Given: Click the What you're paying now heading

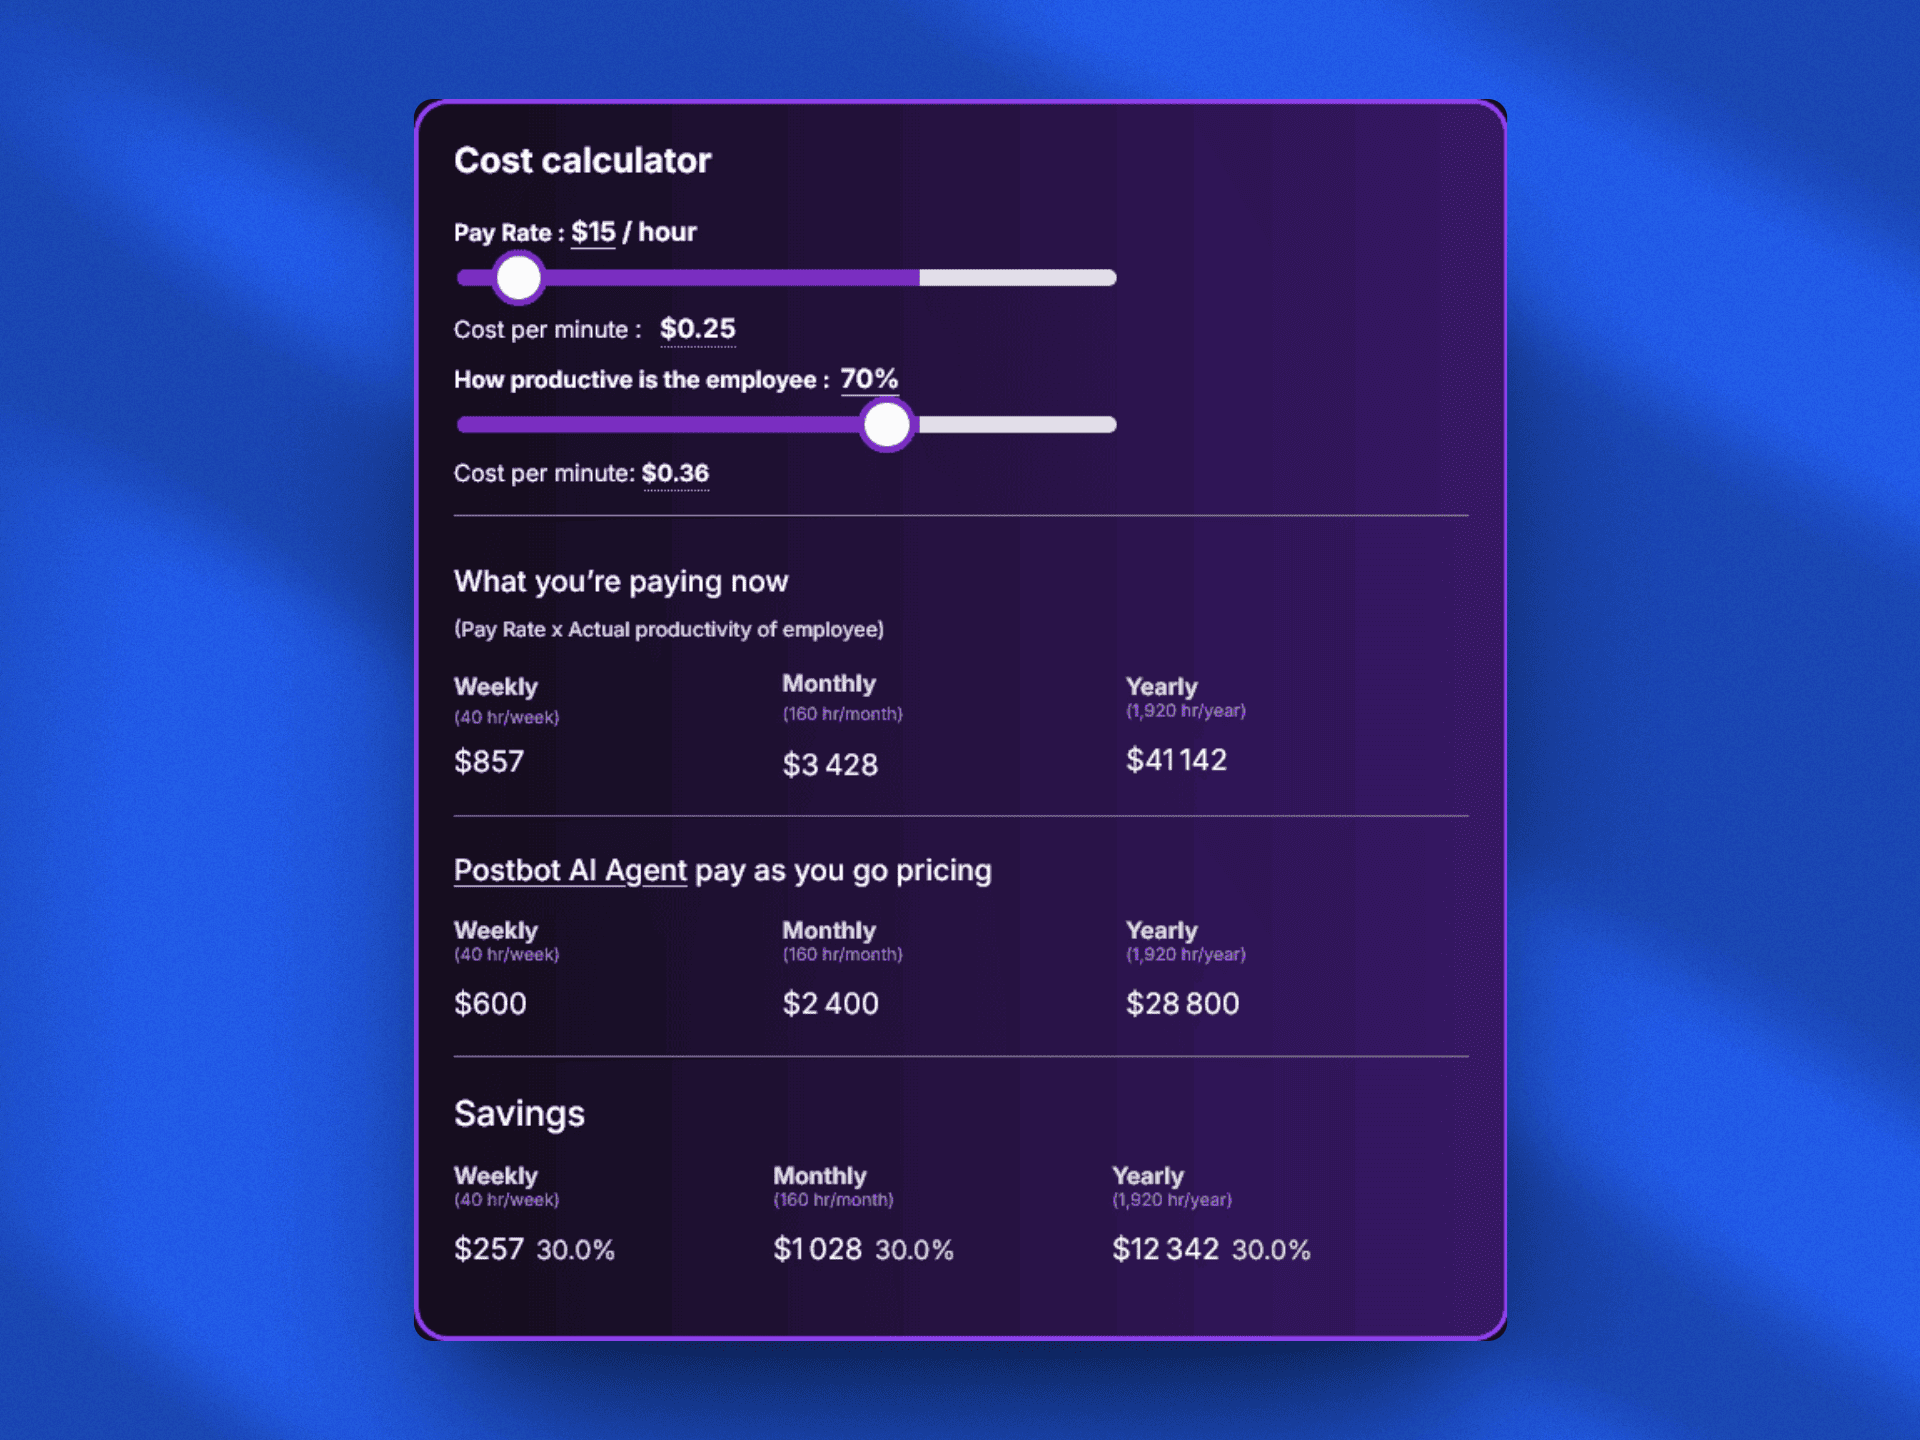Looking at the screenshot, I should (621, 581).
